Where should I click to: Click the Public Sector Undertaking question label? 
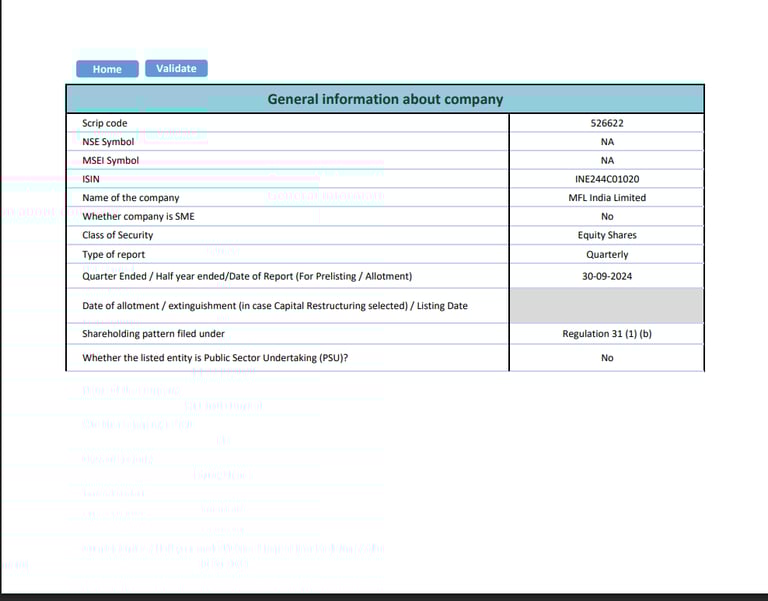[215, 358]
